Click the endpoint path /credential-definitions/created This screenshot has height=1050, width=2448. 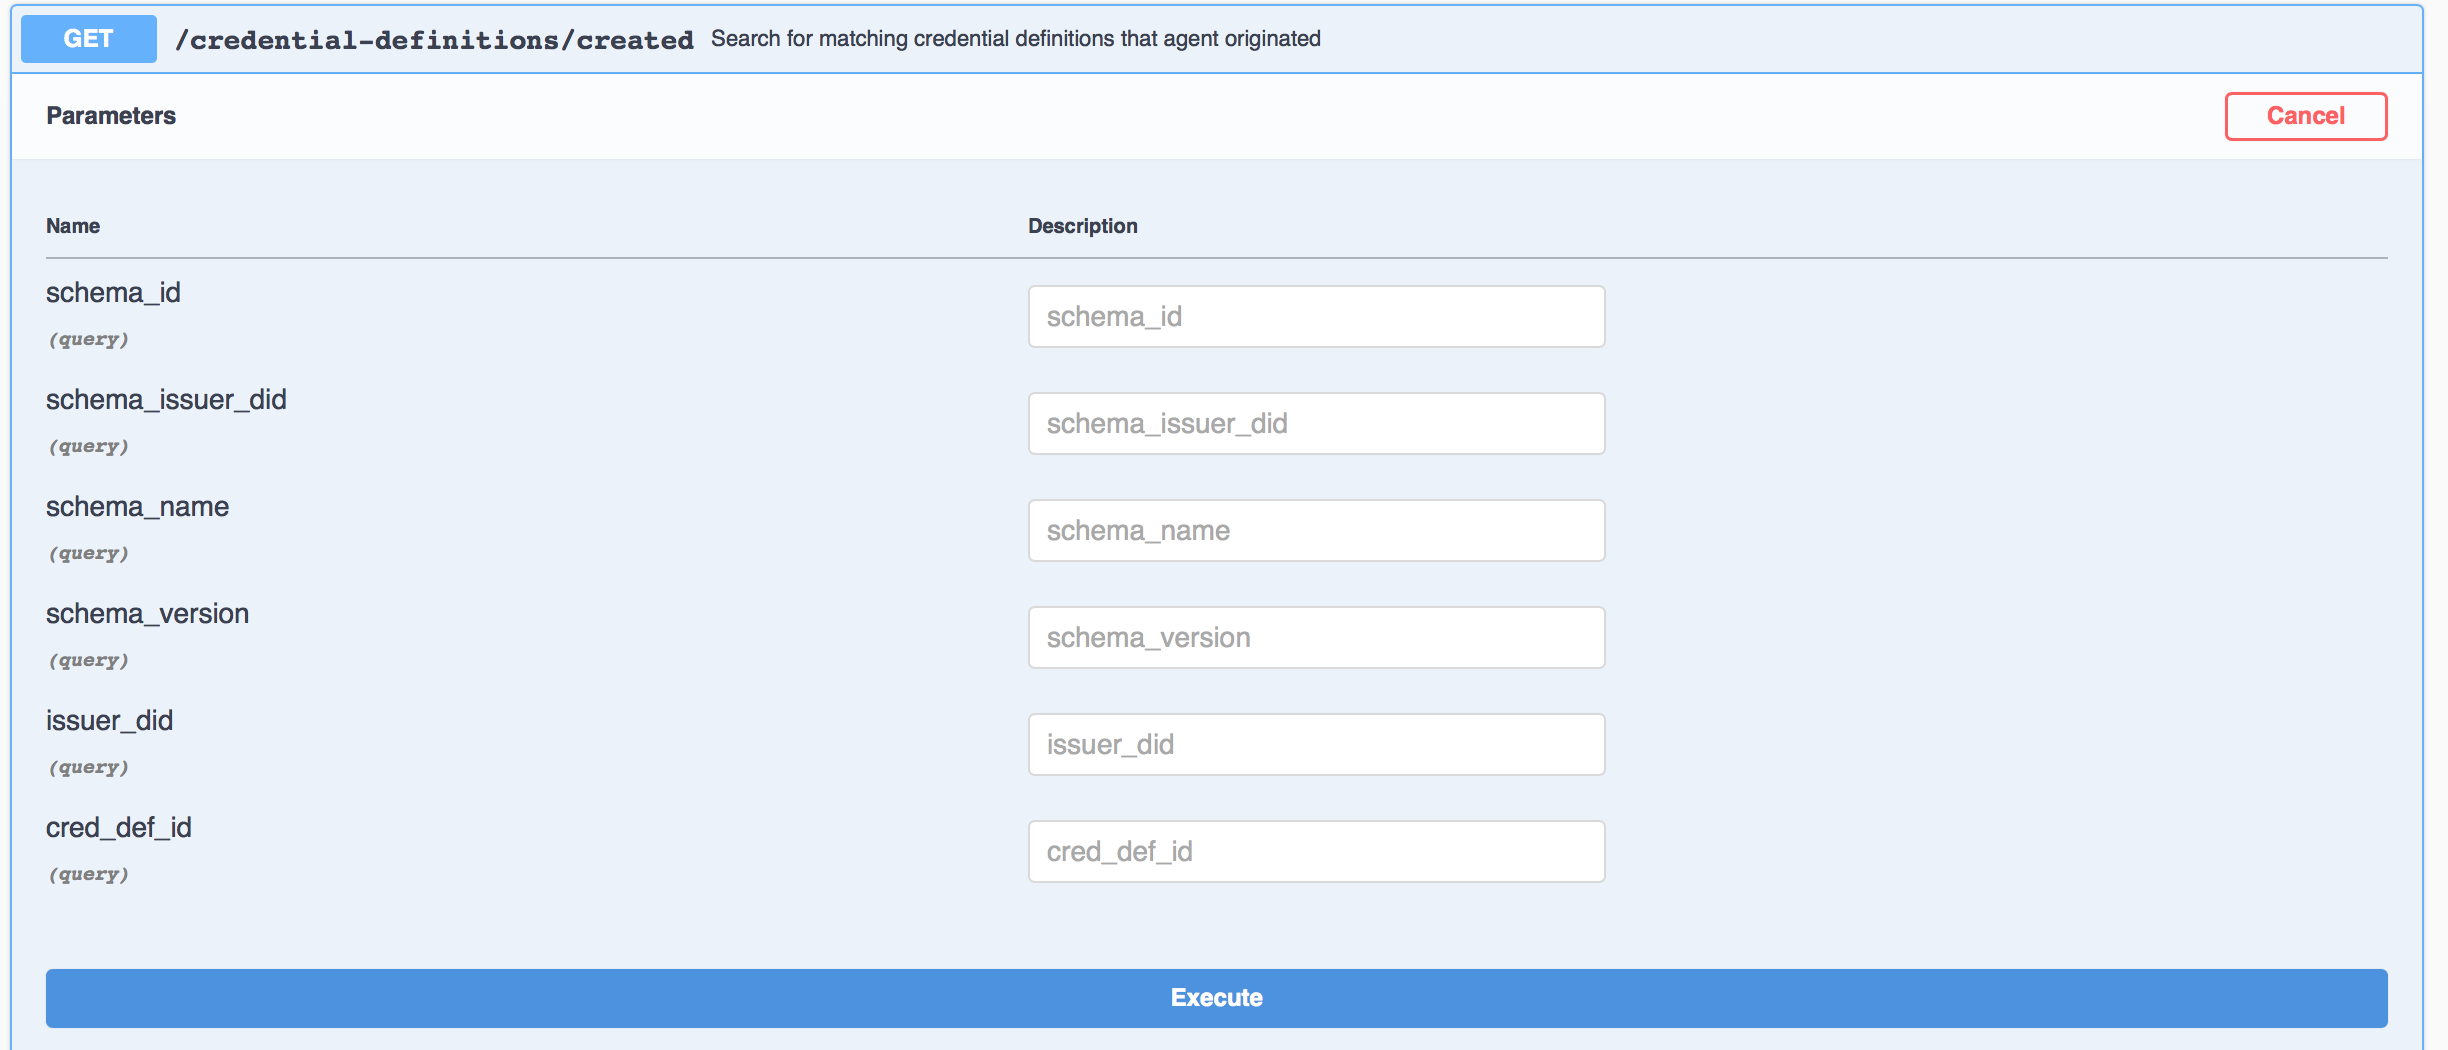[434, 39]
